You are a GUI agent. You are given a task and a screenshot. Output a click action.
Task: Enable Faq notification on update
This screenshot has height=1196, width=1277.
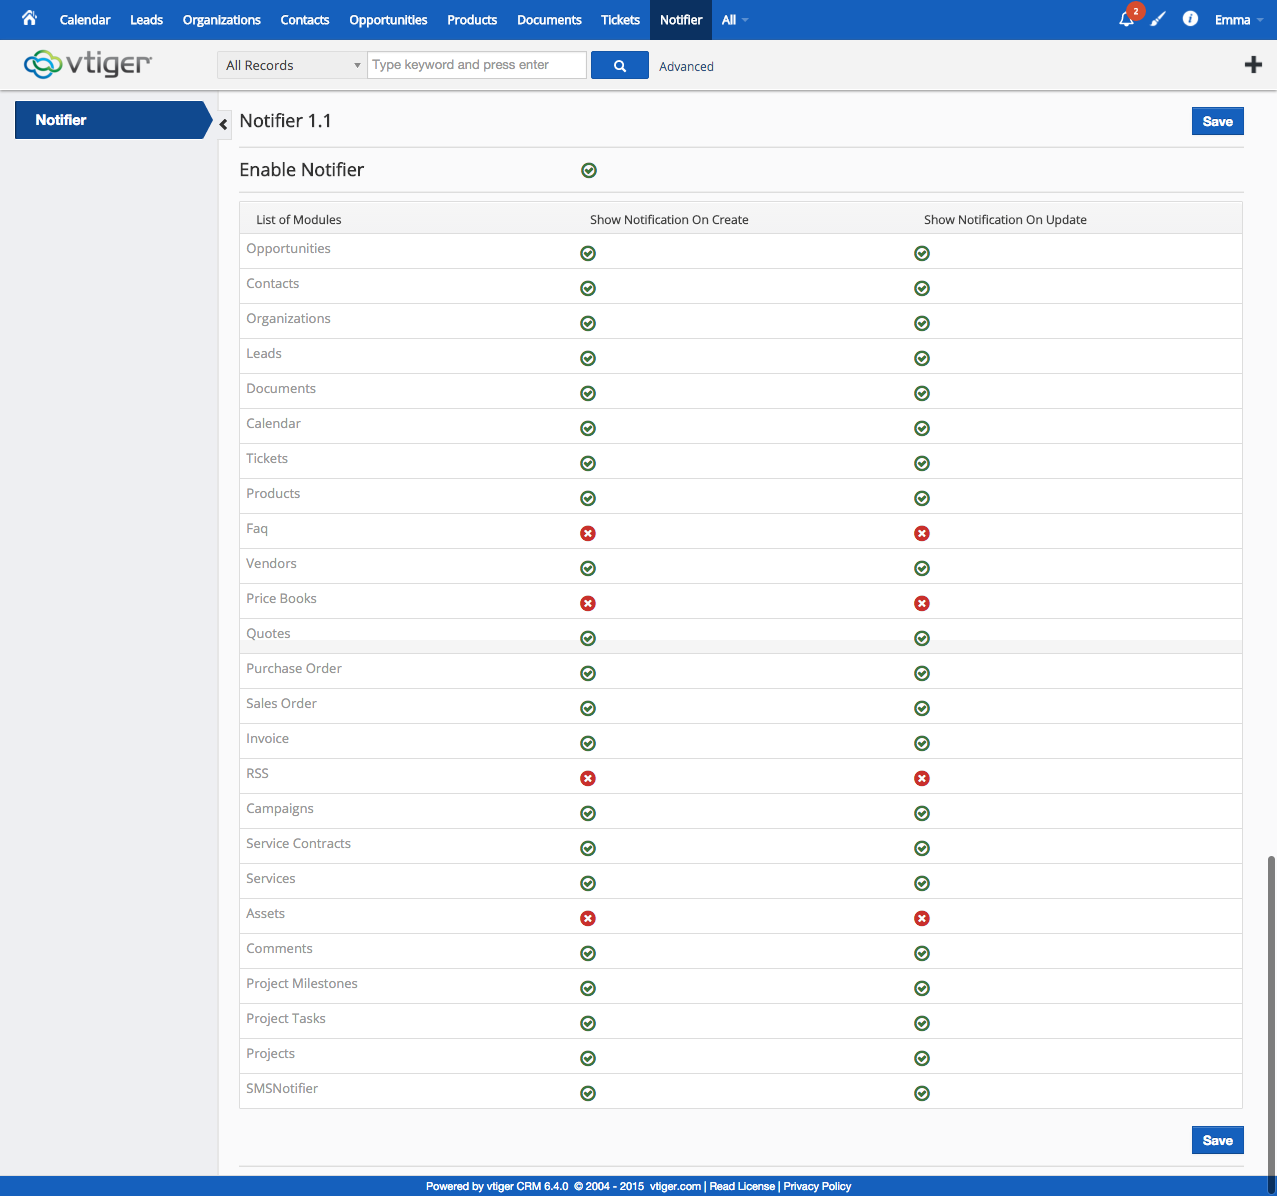click(x=922, y=534)
